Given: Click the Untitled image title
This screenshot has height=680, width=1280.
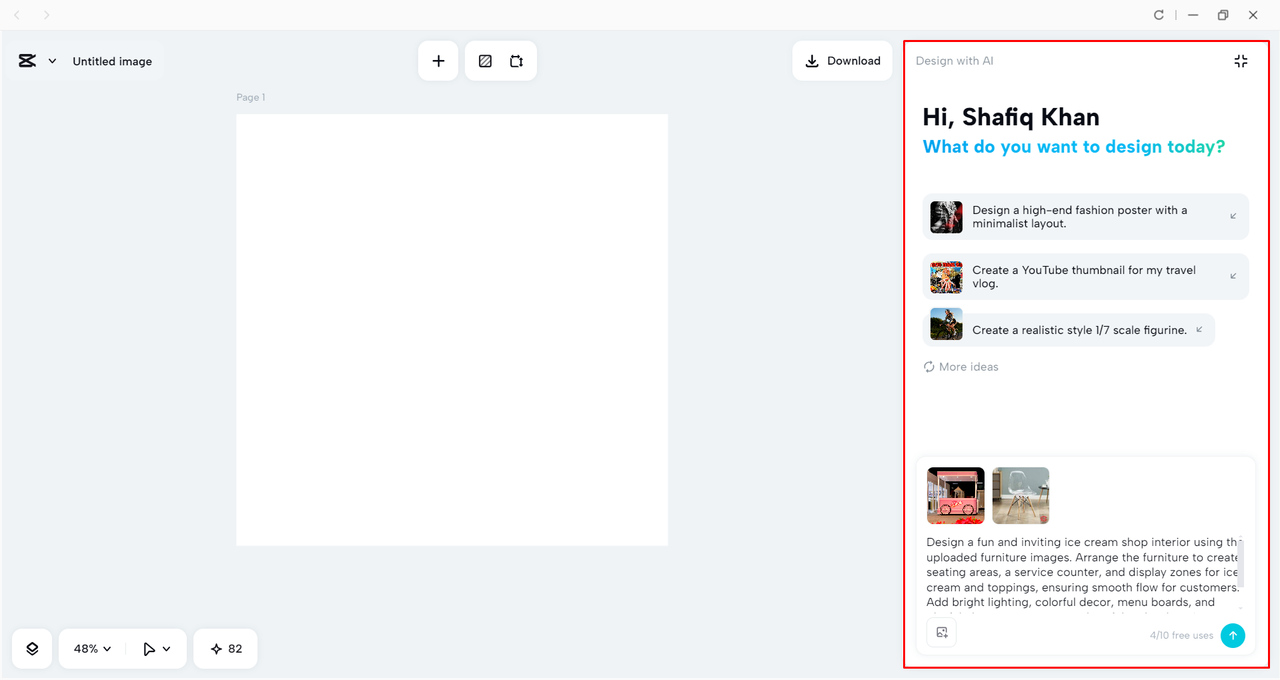Looking at the screenshot, I should (x=112, y=61).
